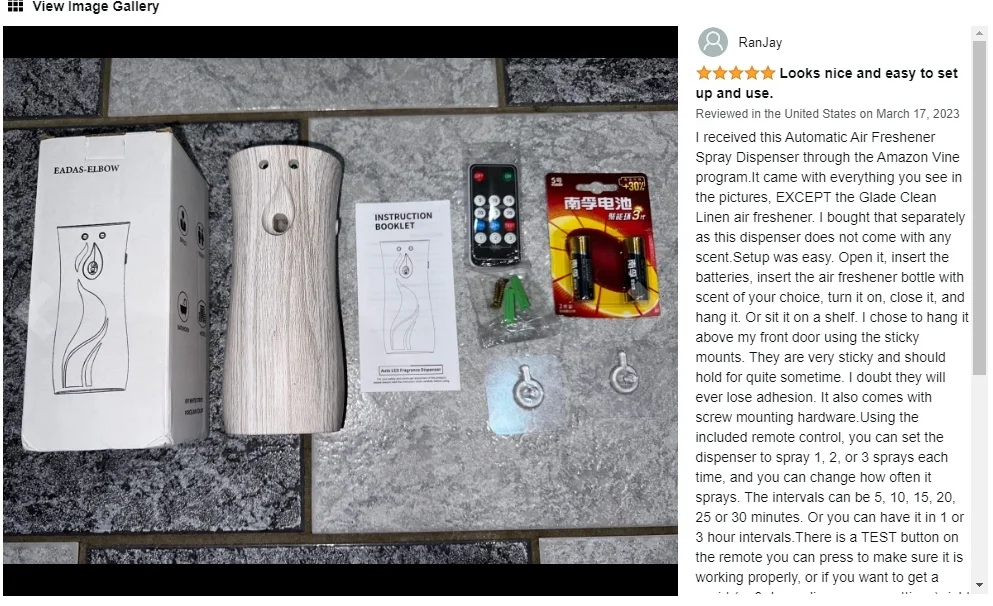Viewport: 993px width, 606px height.
Task: Click the 'Reviewed in the United States' date line
Action: [x=827, y=114]
